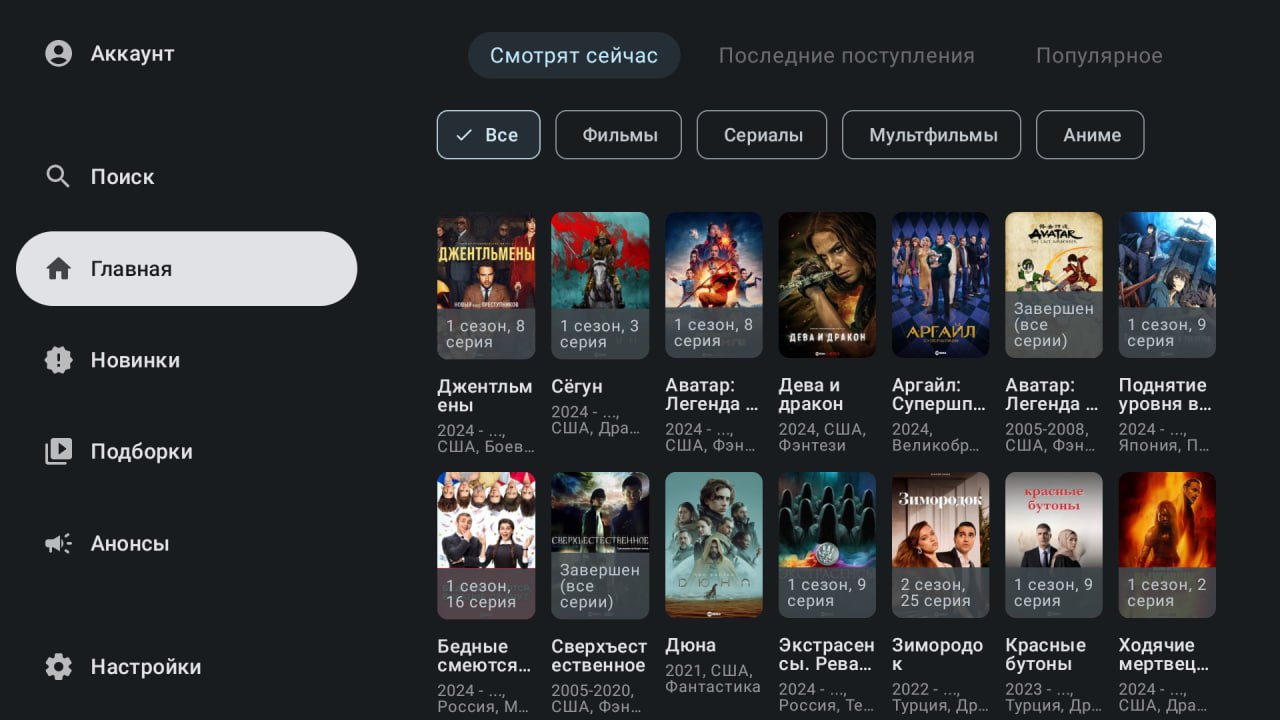Switch to the Популярное tab

[1099, 56]
